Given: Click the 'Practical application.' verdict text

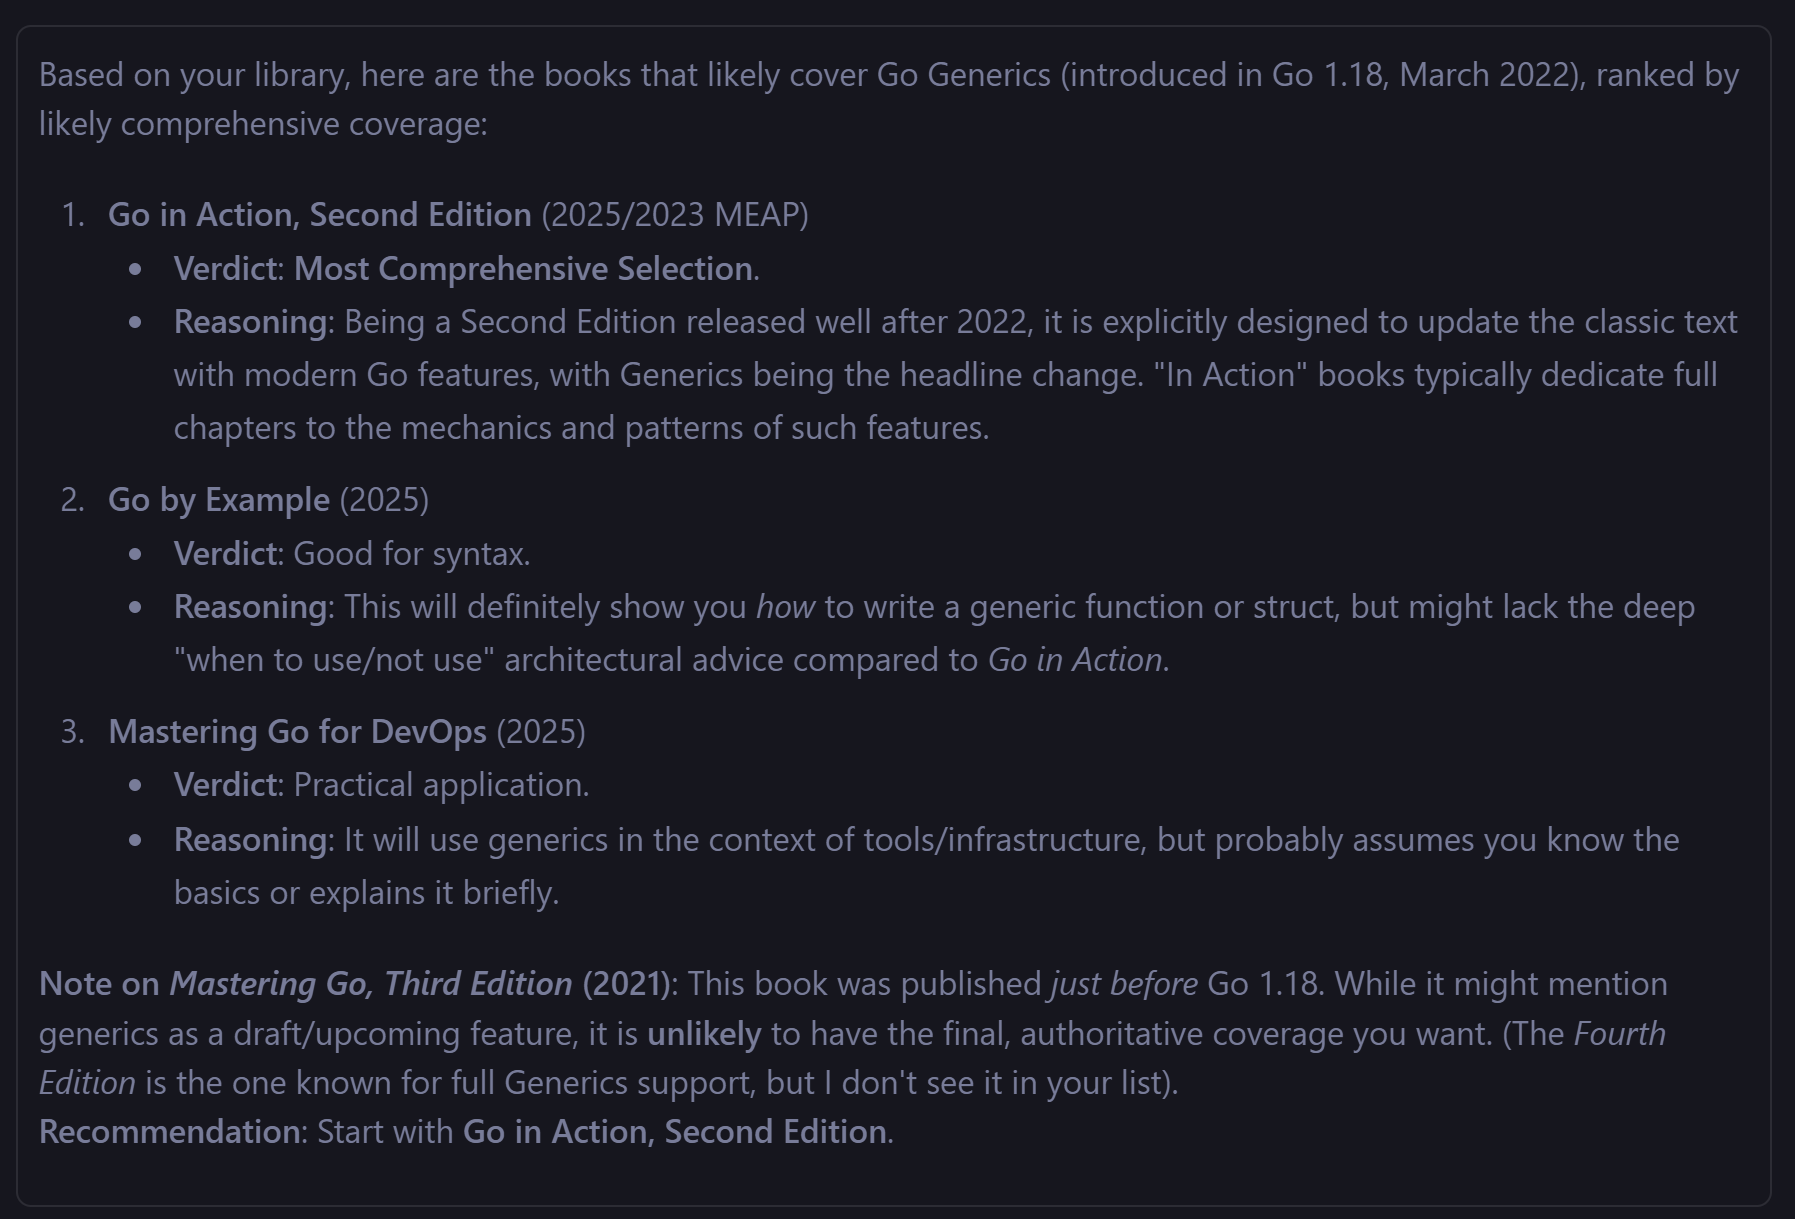Looking at the screenshot, I should [x=441, y=785].
